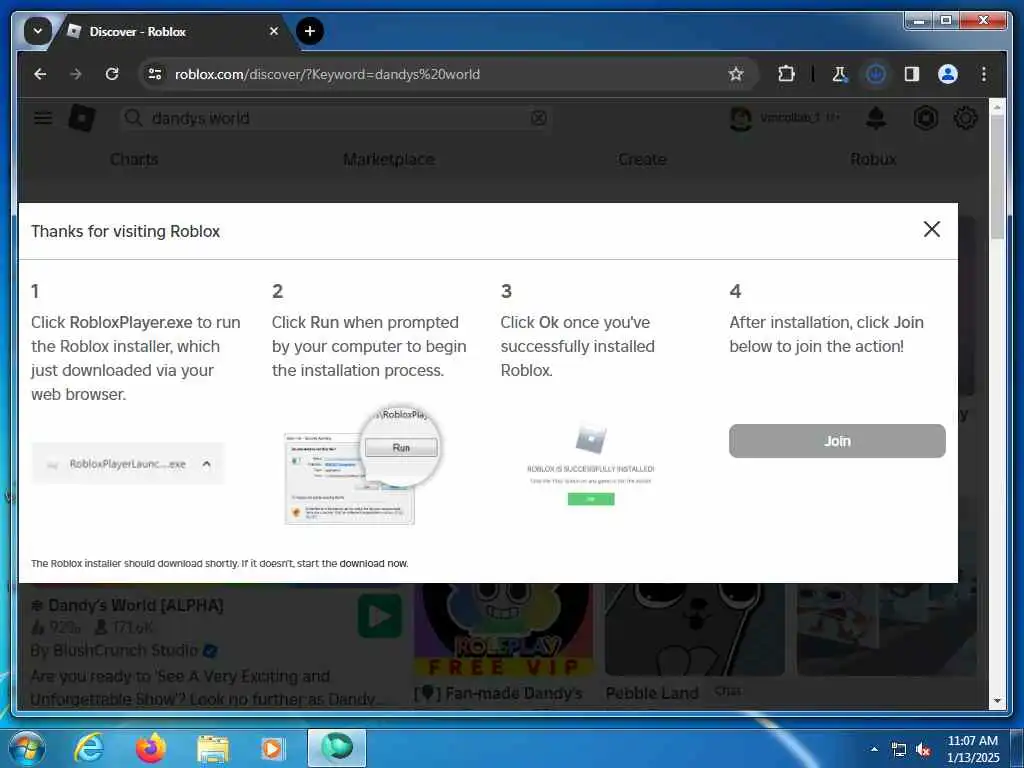The height and width of the screenshot is (768, 1024).
Task: Open the browser profile avatar
Action: [948, 74]
